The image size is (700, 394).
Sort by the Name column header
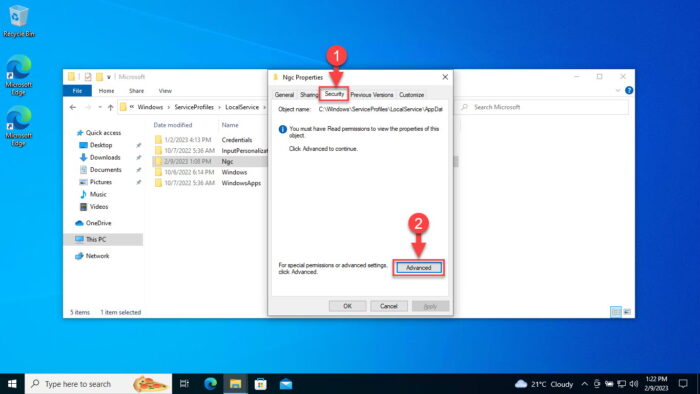tap(230, 125)
